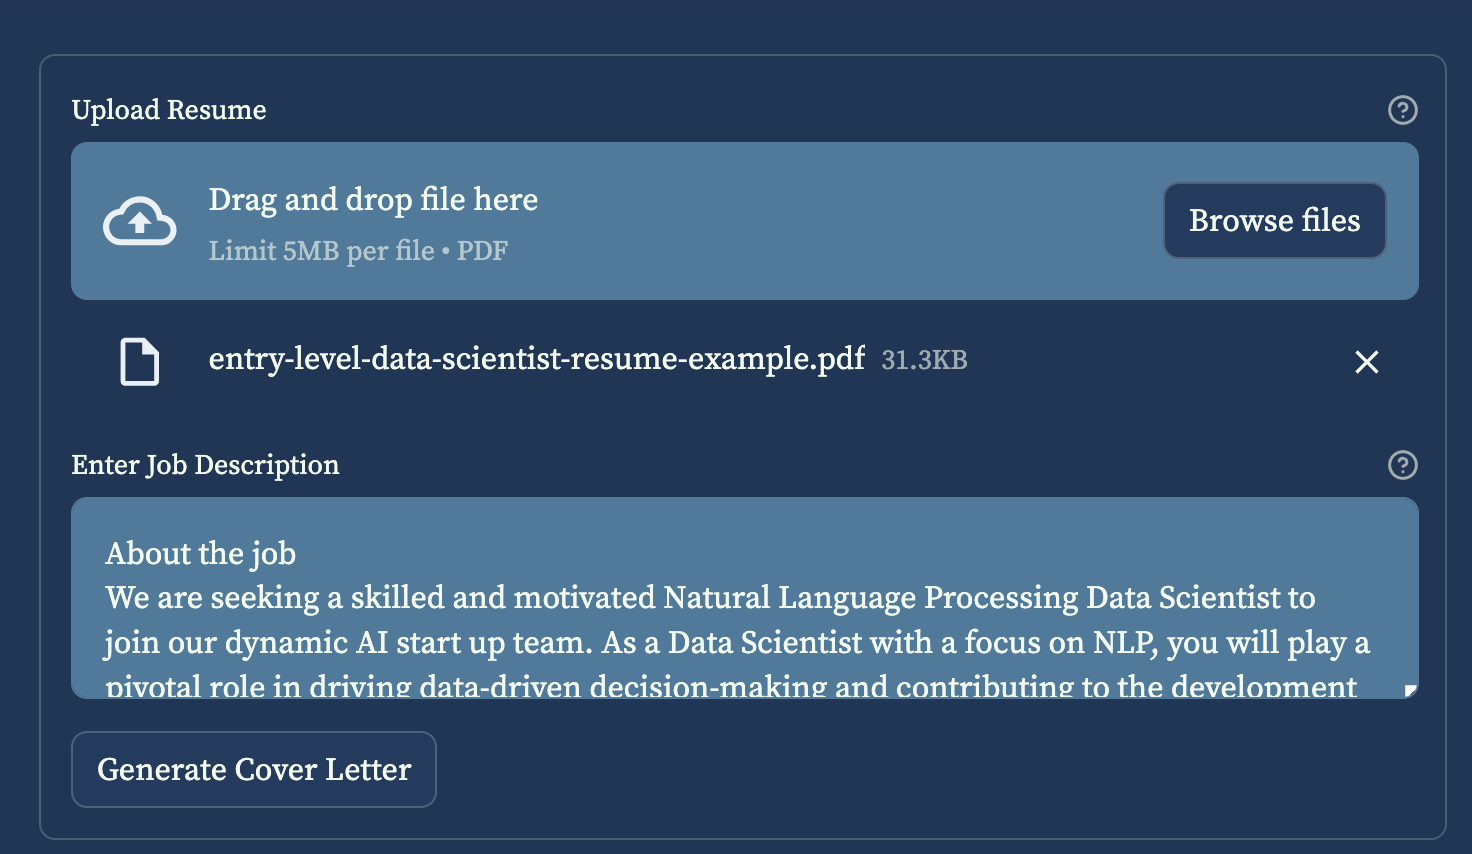
Task: Click the 'Drag and drop file here' text
Action: click(373, 200)
